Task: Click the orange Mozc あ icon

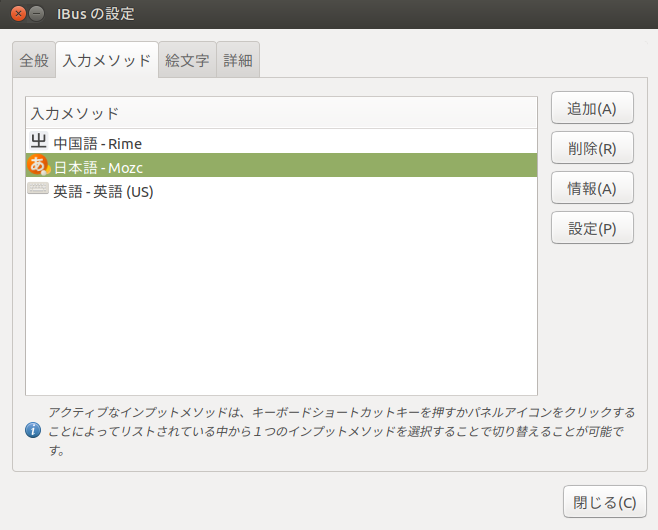Action: [38, 165]
